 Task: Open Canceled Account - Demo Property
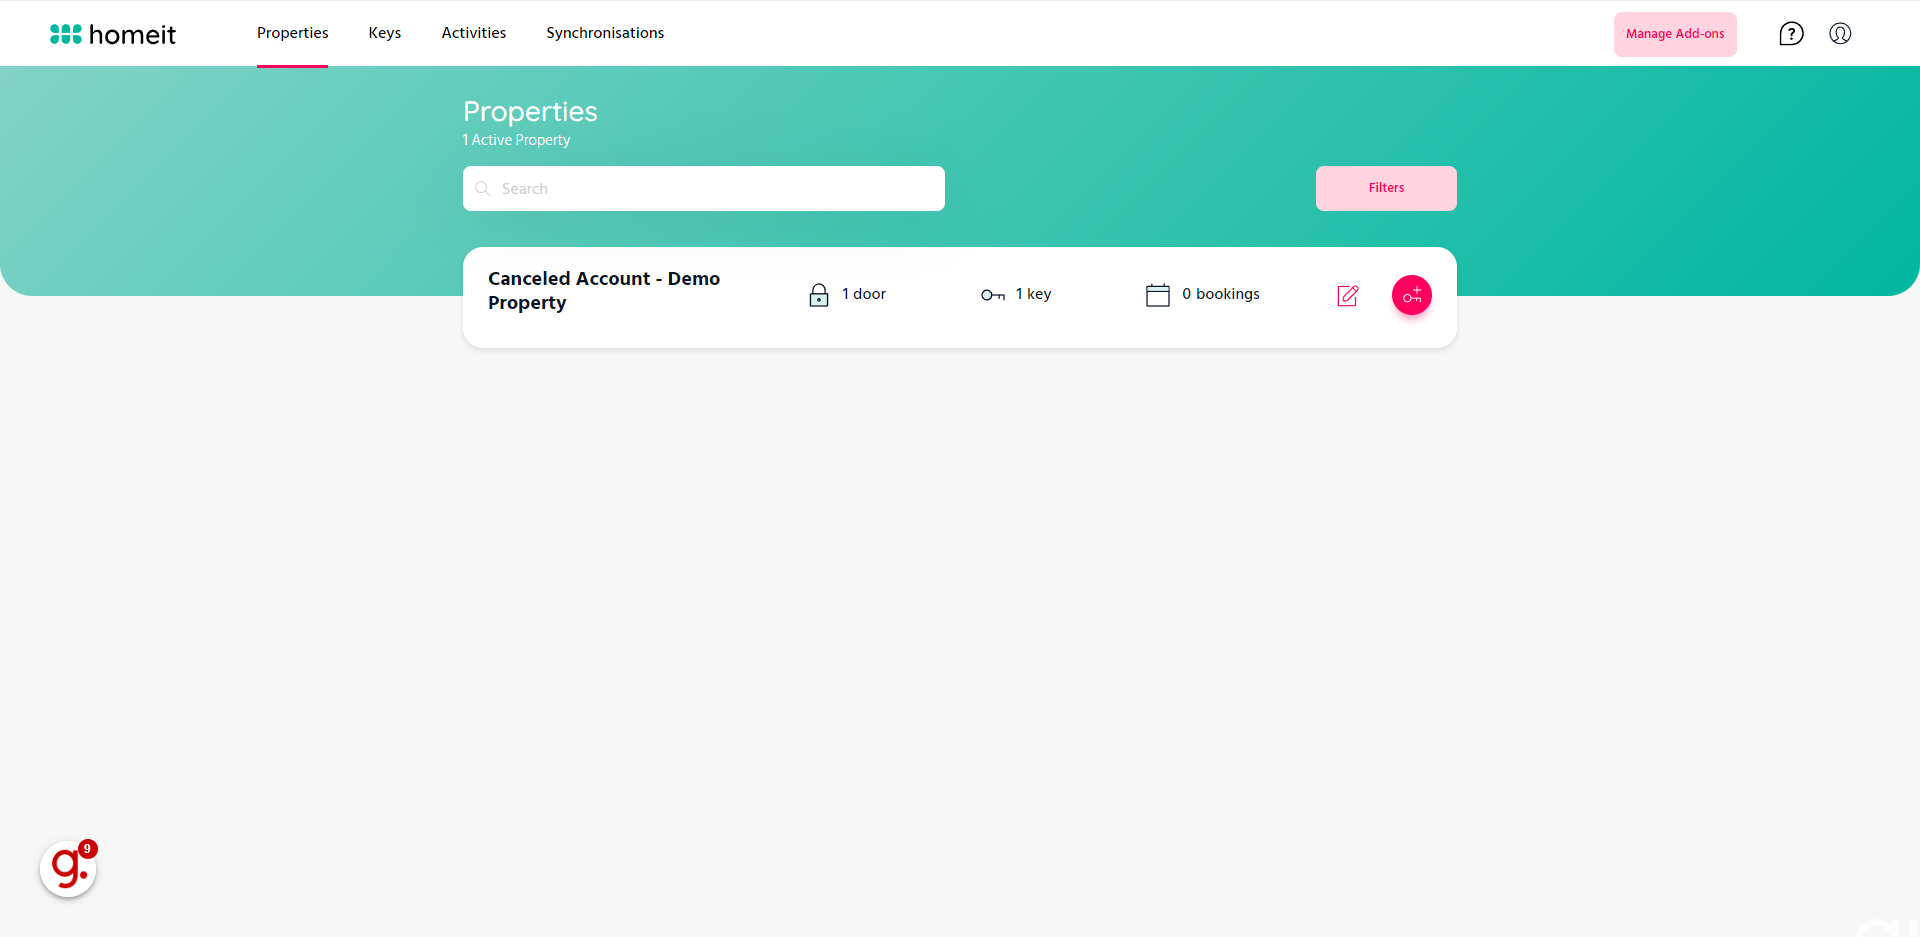click(x=603, y=291)
